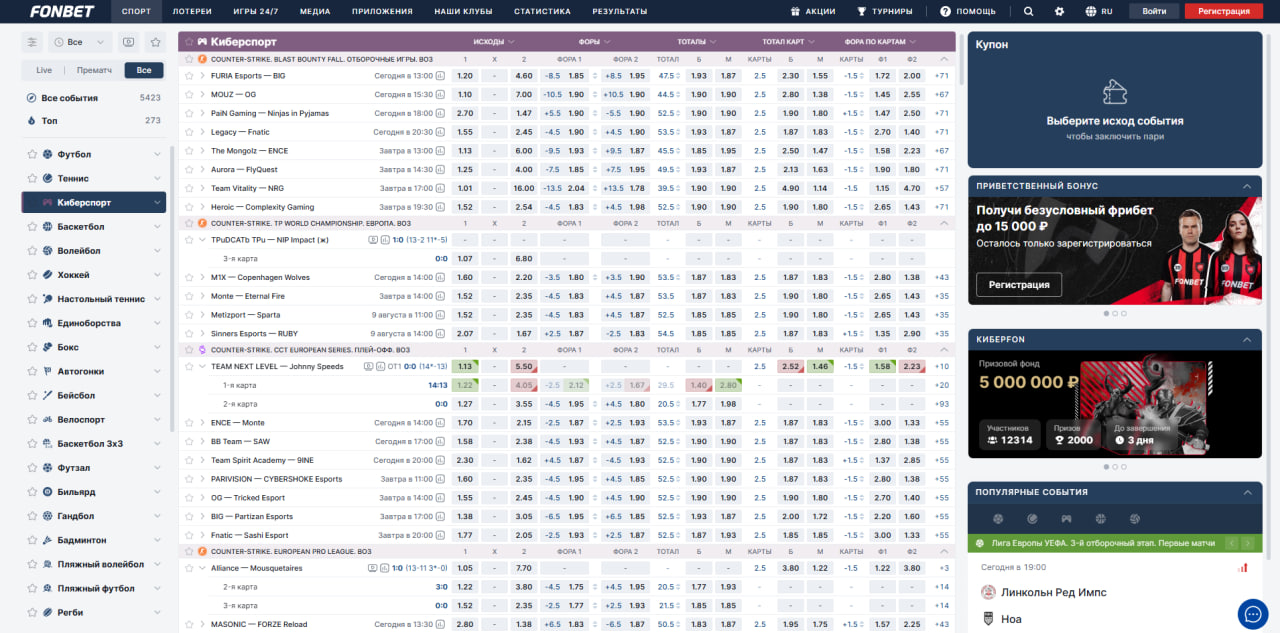
Task: Toggle favorite star for Футбол
Action: tap(32, 154)
